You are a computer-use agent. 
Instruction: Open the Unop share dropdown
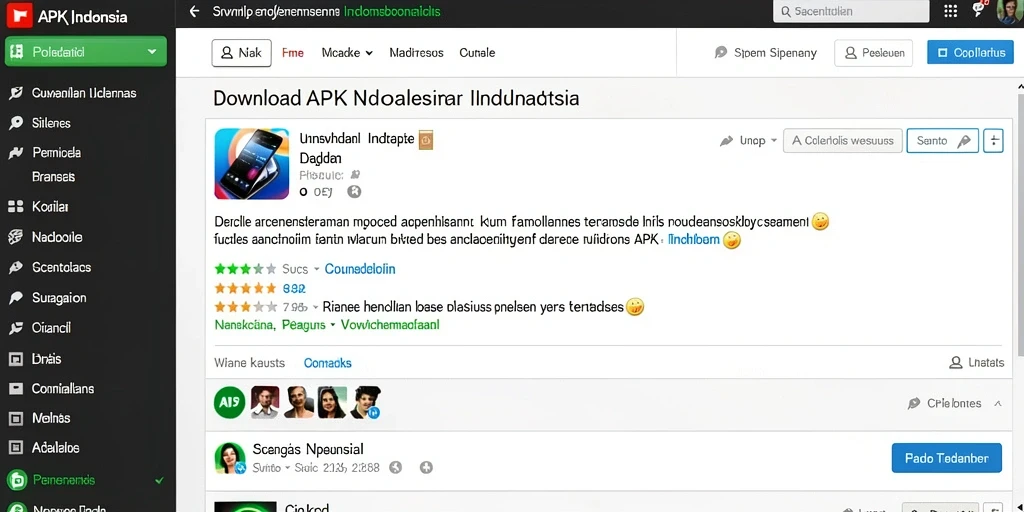pos(748,140)
